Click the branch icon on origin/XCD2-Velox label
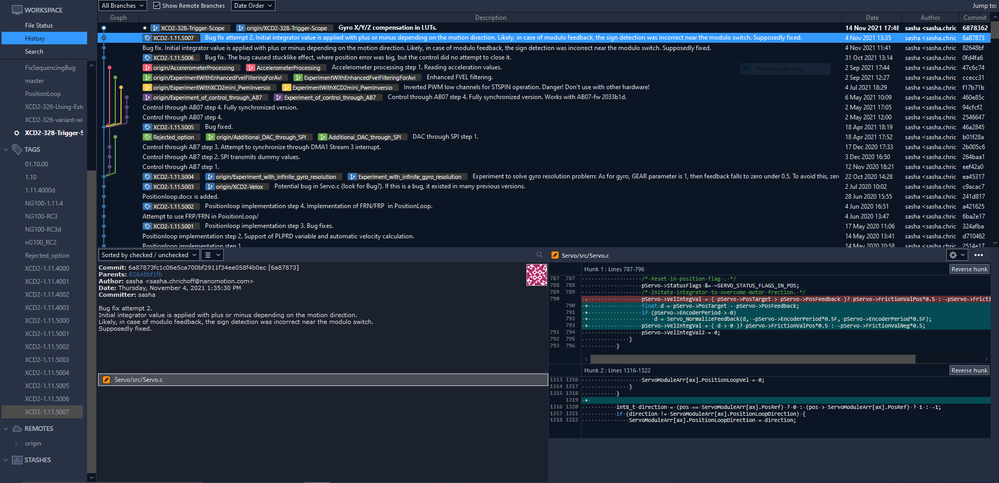The image size is (999, 483). tap(211, 187)
